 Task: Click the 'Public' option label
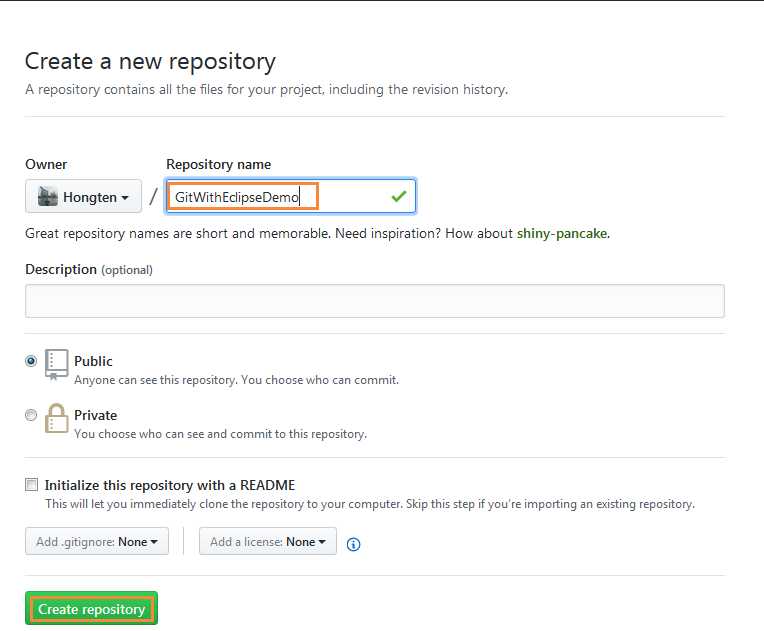93,361
